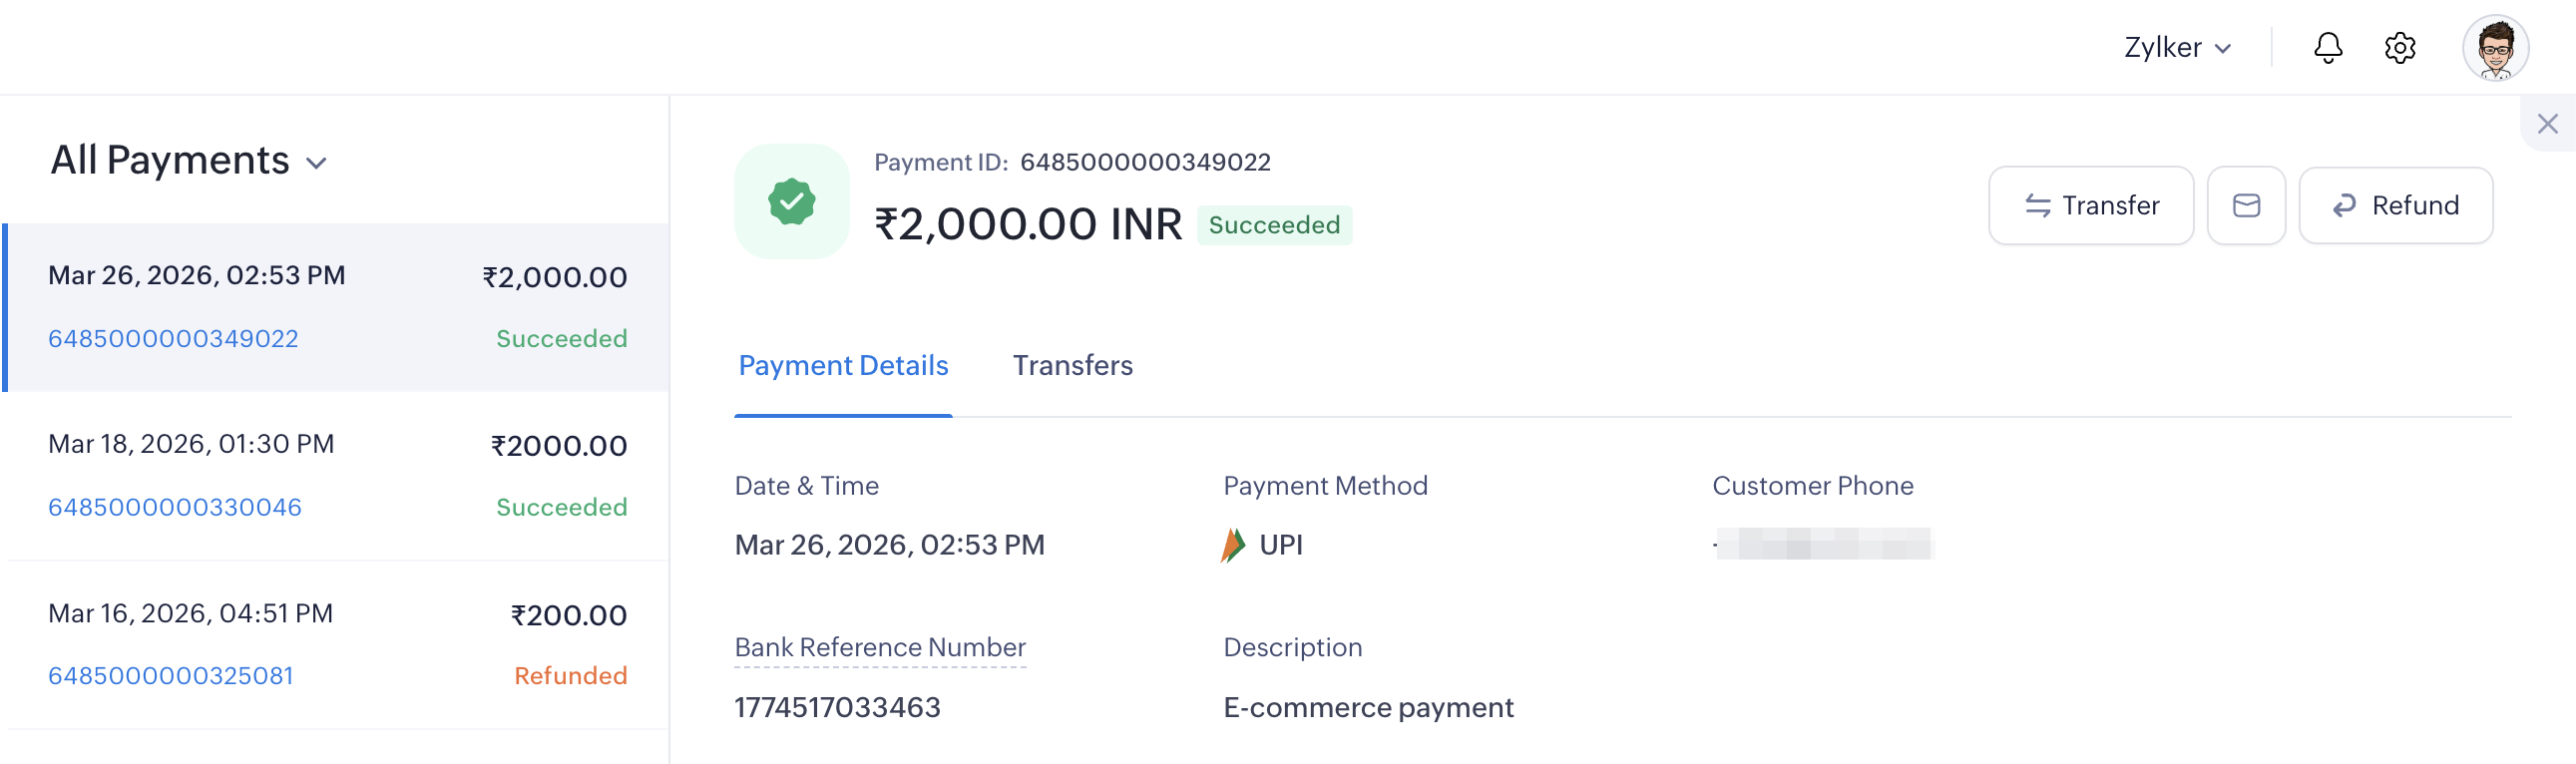Click the Refund button
2576x764 pixels.
[2395, 206]
